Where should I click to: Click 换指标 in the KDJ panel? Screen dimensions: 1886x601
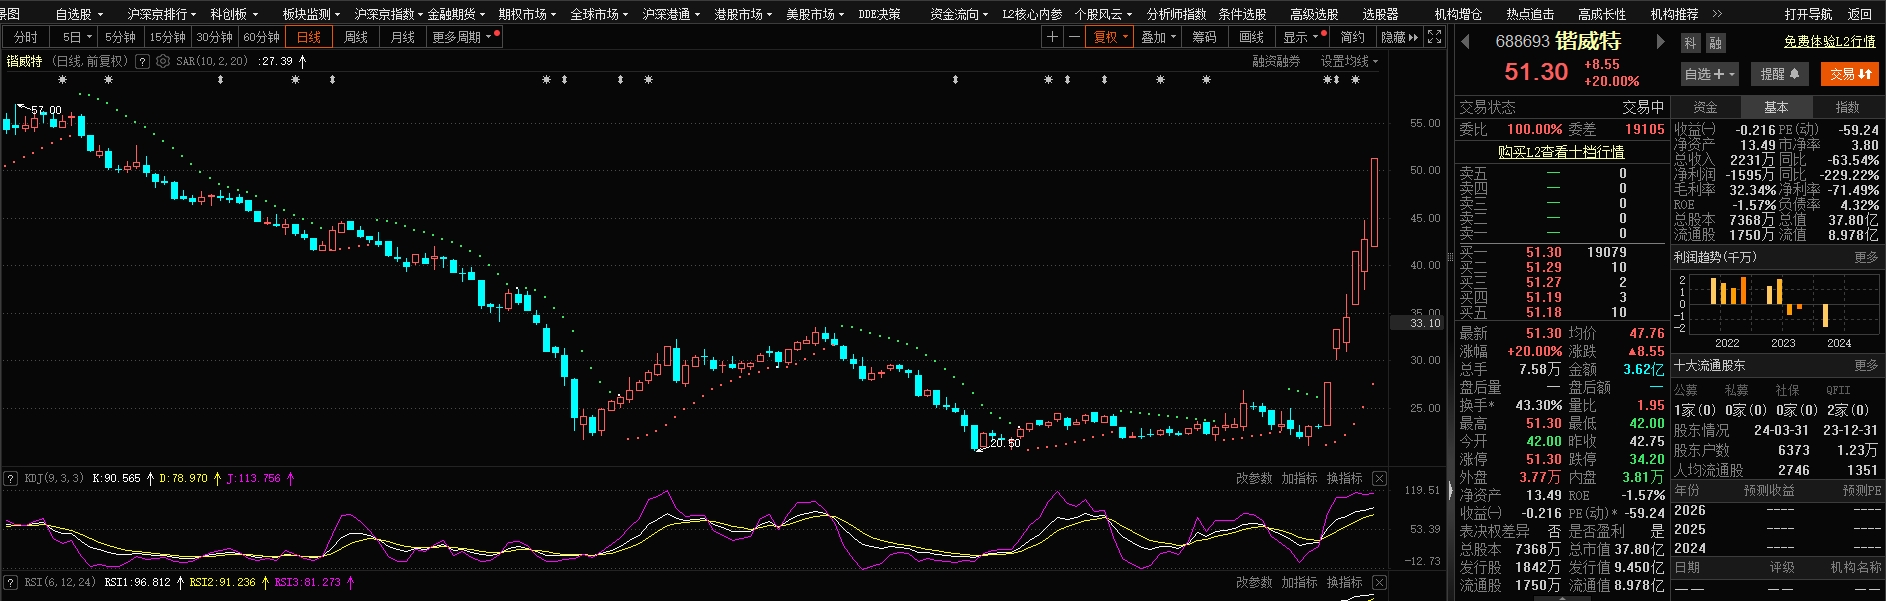coord(1344,479)
